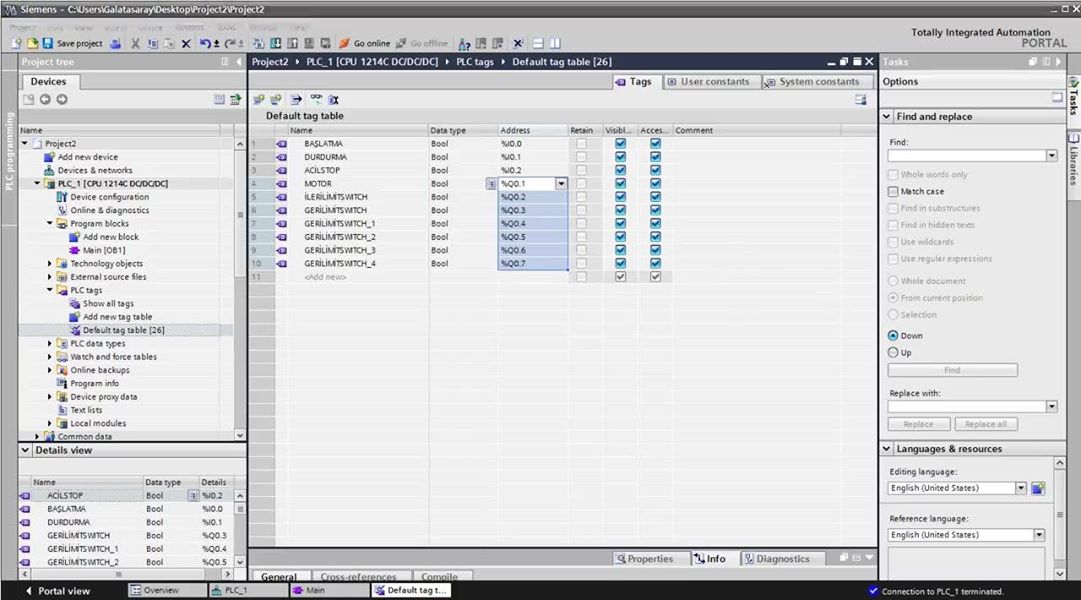Image resolution: width=1081 pixels, height=600 pixels.
Task: Click the Go online button
Action: pos(365,43)
